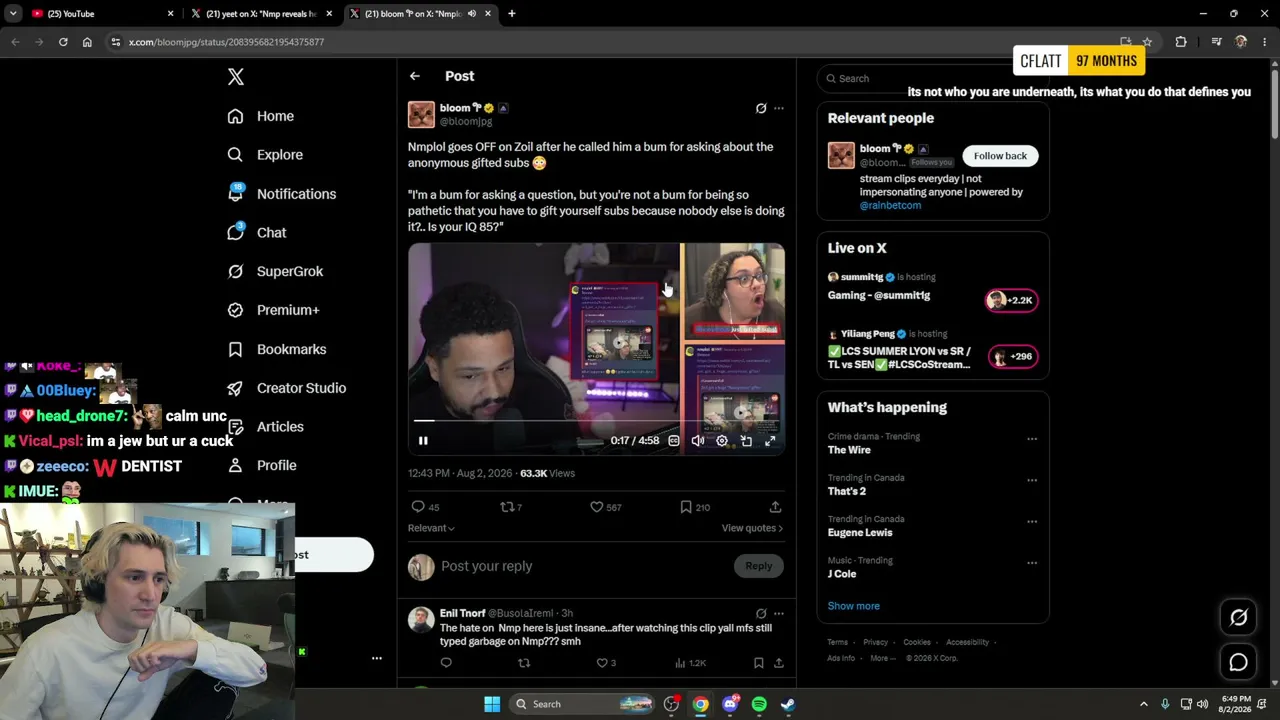Screen dimensions: 1280x720
Task: Open picture-in-picture for the video
Action: pyautogui.click(x=746, y=441)
